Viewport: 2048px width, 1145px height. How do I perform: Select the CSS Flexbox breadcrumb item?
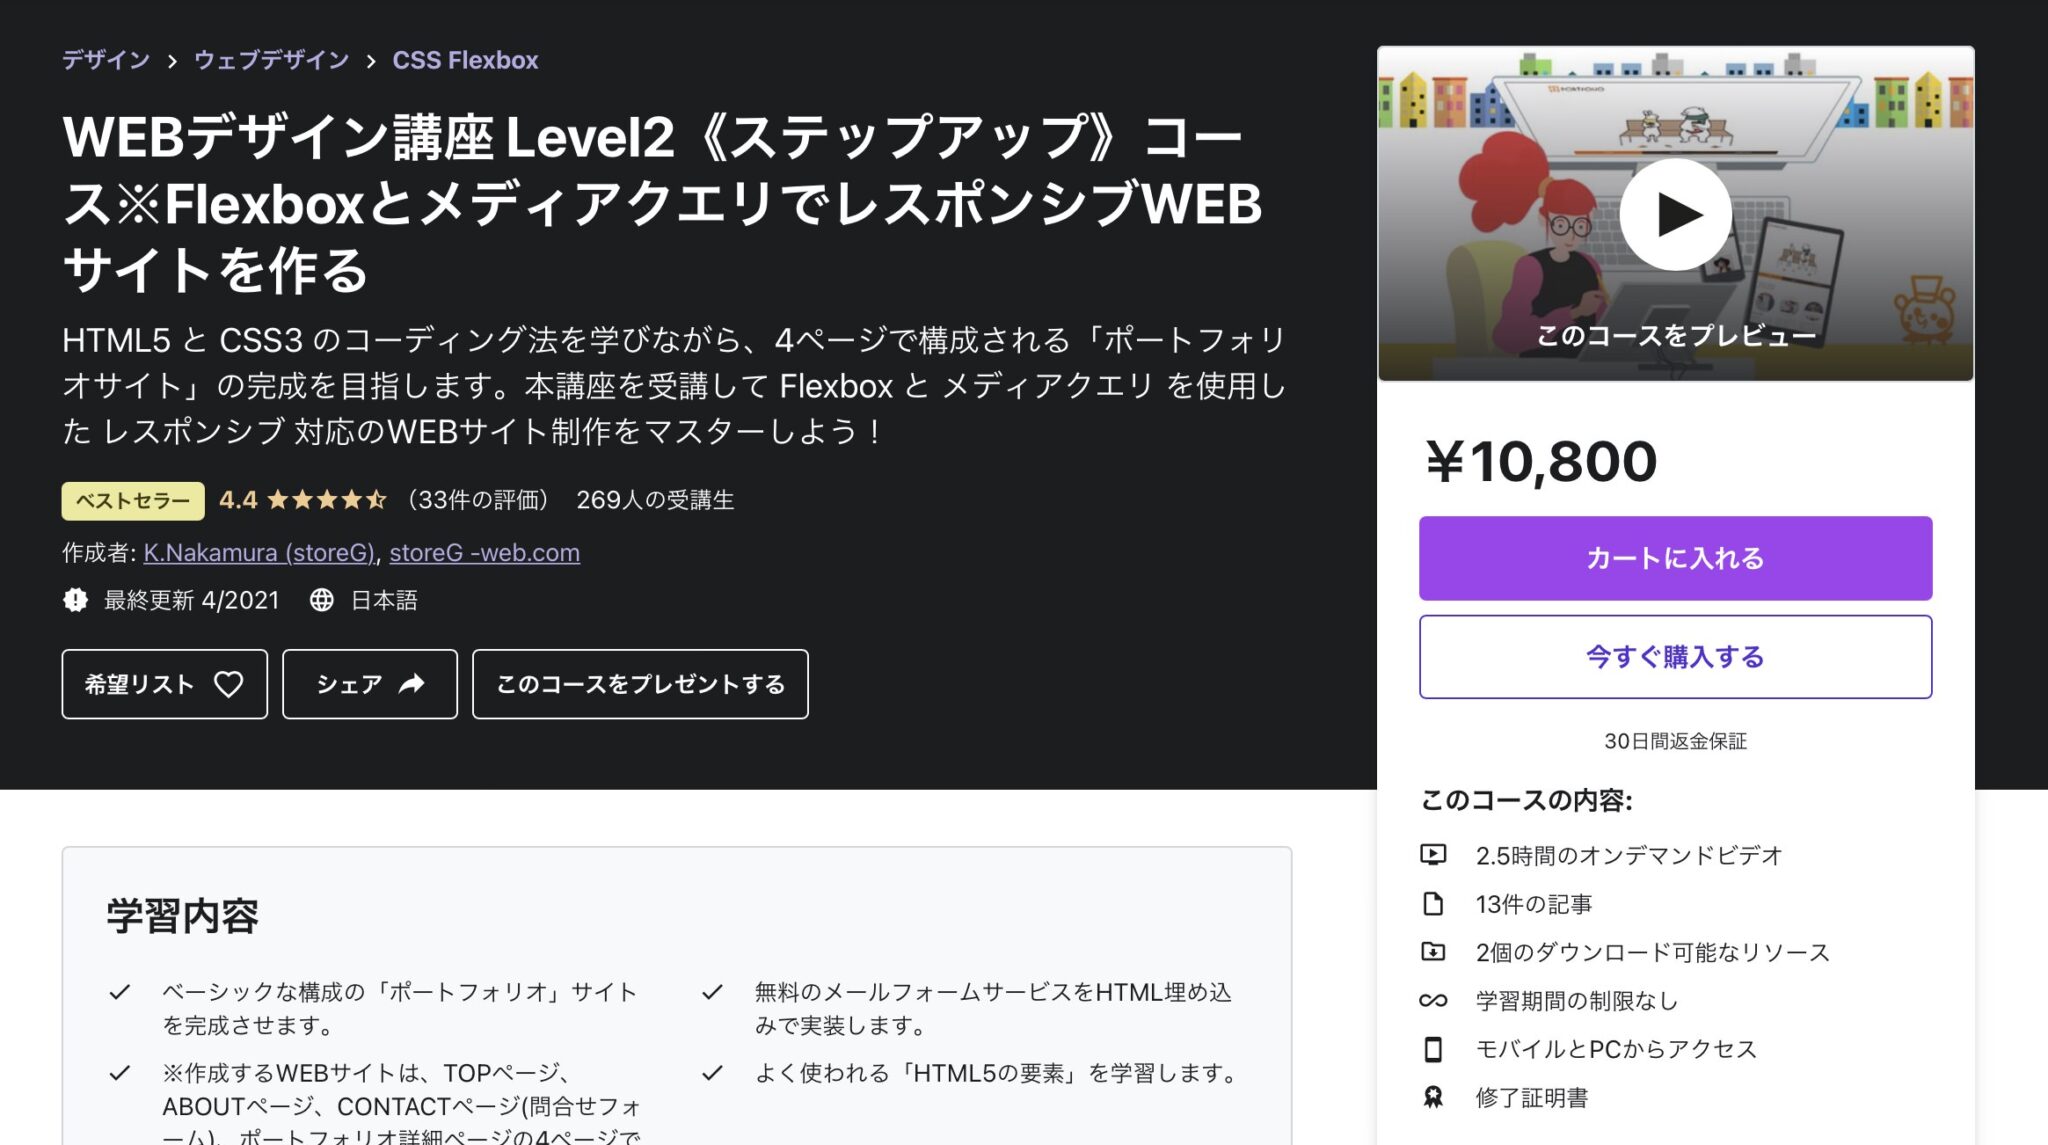tap(463, 59)
